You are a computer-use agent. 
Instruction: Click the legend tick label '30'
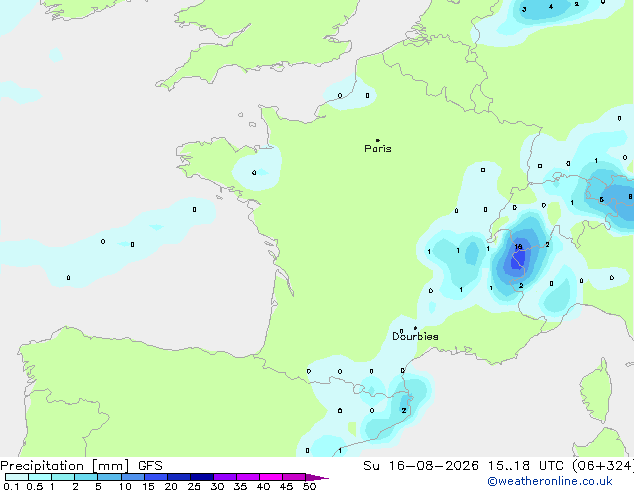[x=217, y=486]
